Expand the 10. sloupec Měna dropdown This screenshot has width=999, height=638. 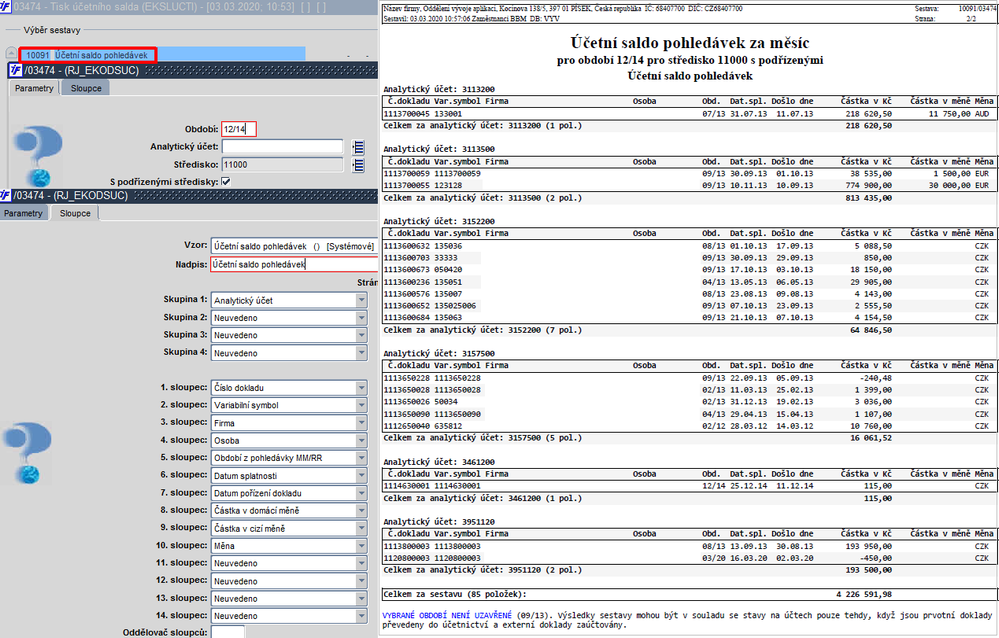(x=361, y=546)
